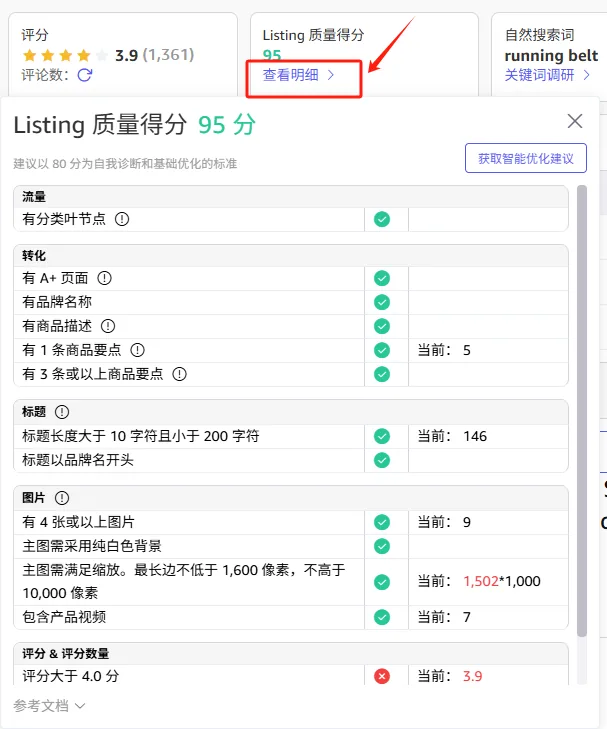
Task: Click 标题以品牌名开头 text
Action: [x=78, y=460]
